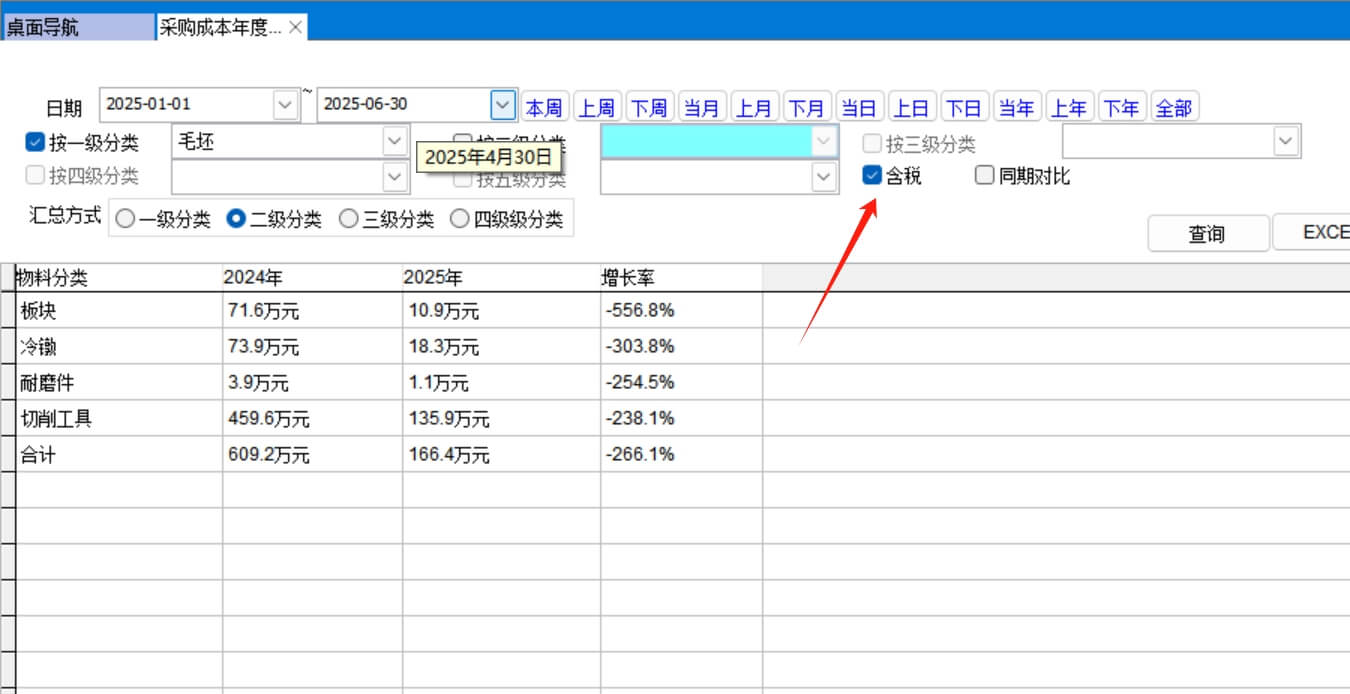Toggle the 含税 checkbox
The height and width of the screenshot is (694, 1350).
tap(872, 176)
